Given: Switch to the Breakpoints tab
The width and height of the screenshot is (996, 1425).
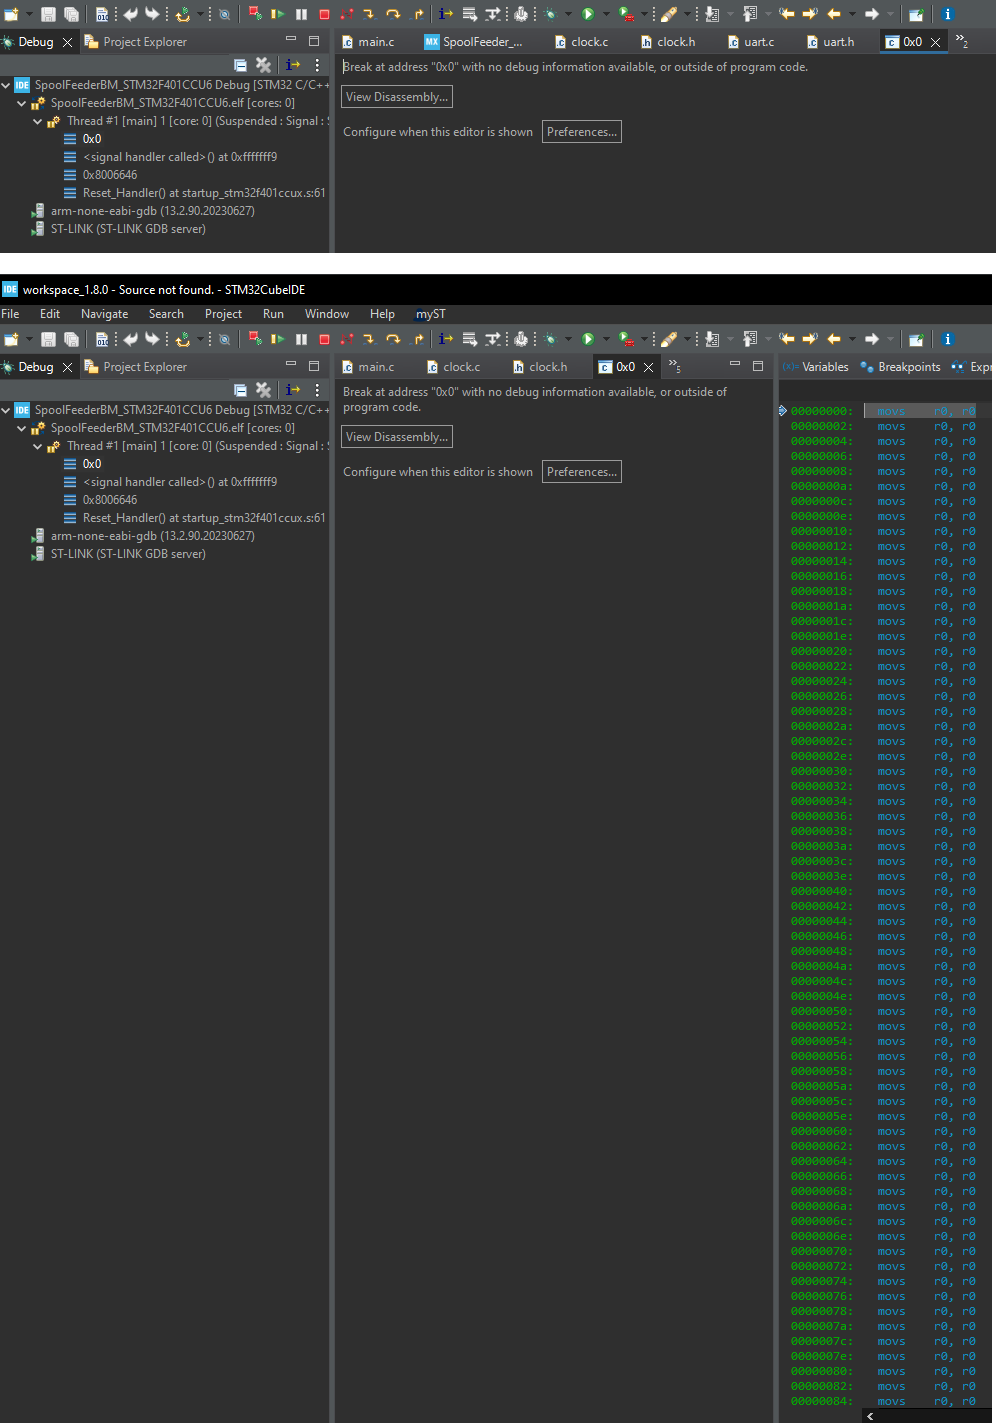Looking at the screenshot, I should [908, 367].
